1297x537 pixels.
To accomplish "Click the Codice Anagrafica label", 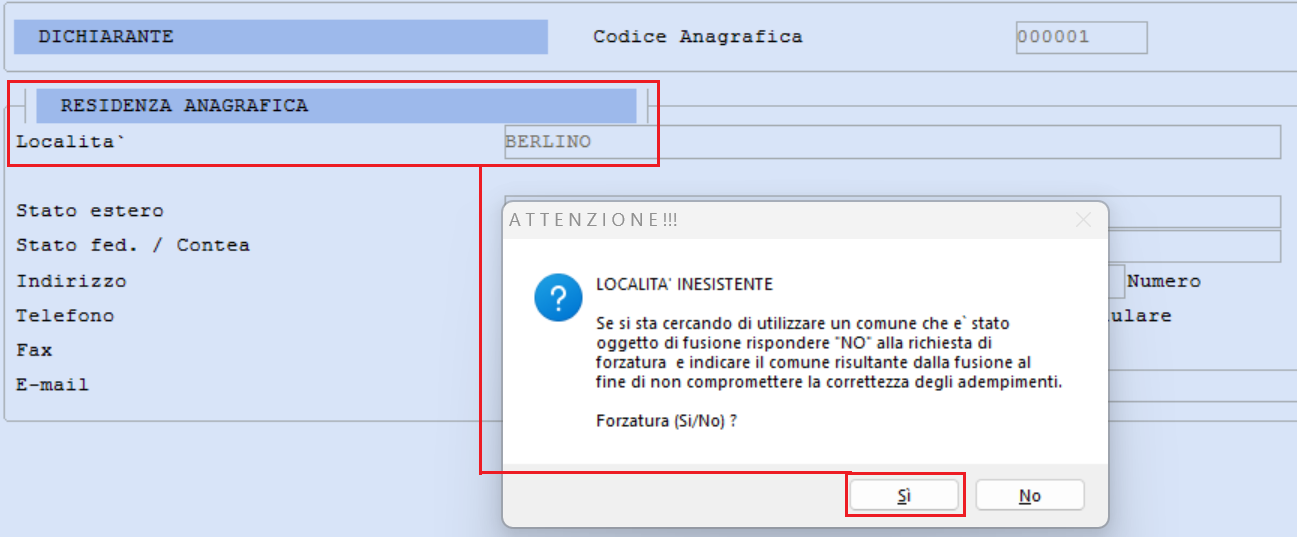I will click(697, 37).
